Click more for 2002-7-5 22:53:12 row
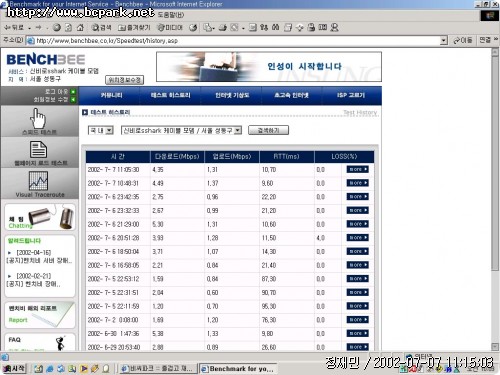 [358, 279]
